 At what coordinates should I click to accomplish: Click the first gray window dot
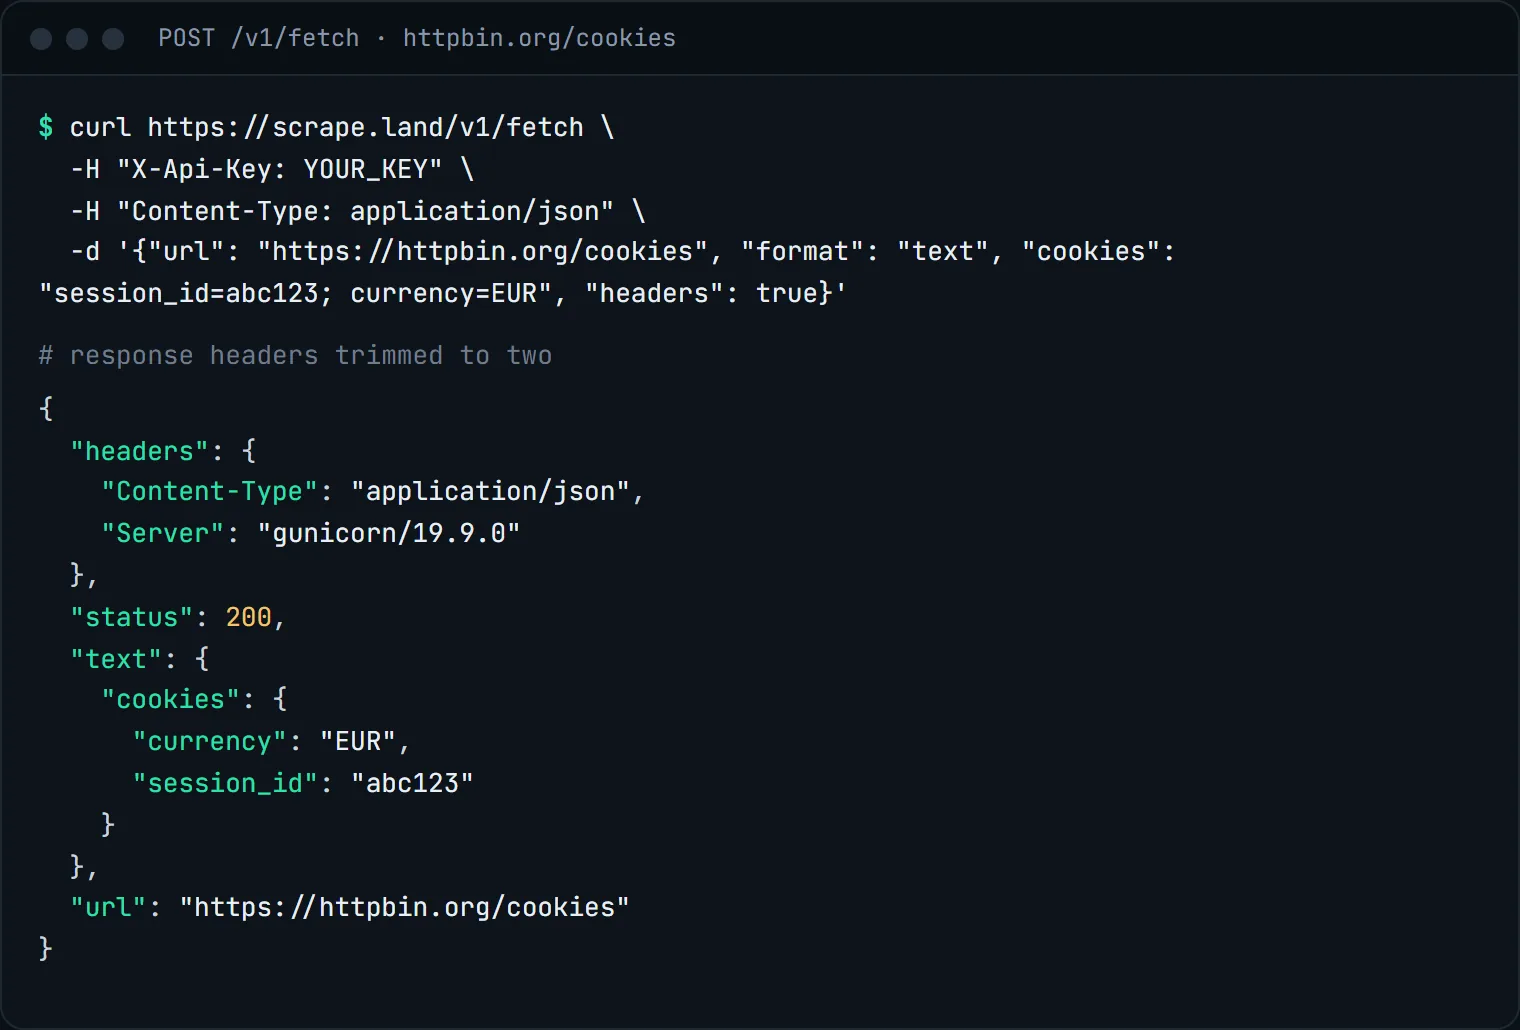tap(41, 39)
